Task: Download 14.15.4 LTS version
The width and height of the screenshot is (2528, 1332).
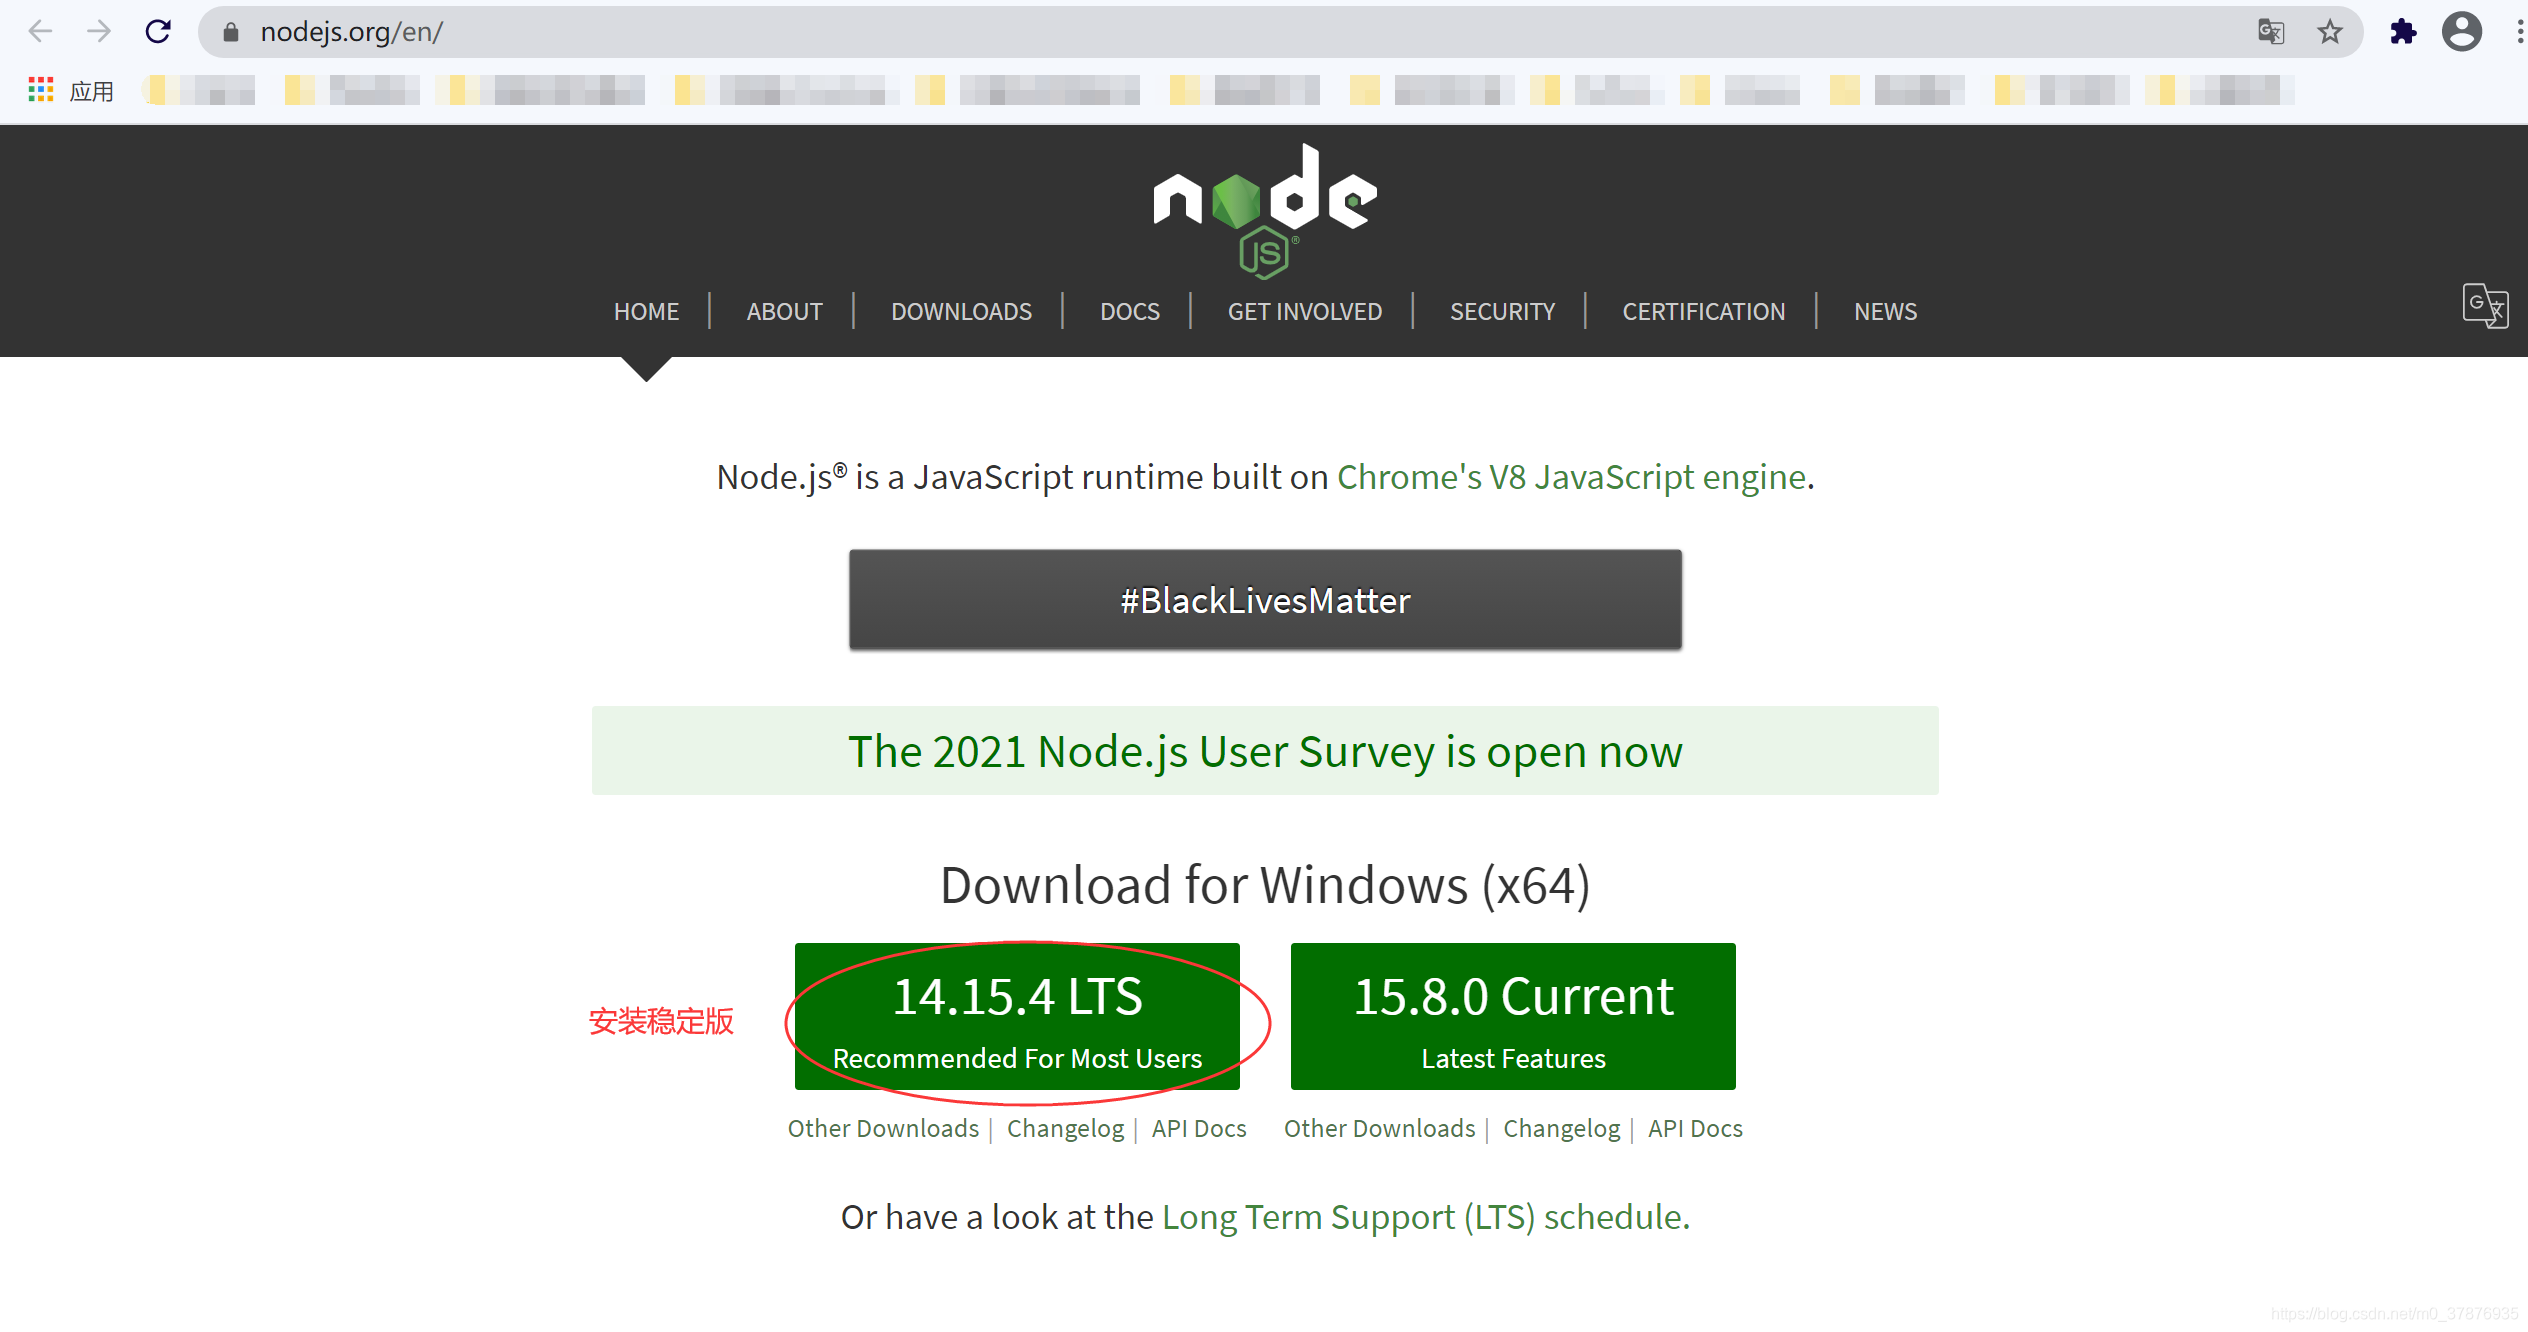Action: 1017,1016
